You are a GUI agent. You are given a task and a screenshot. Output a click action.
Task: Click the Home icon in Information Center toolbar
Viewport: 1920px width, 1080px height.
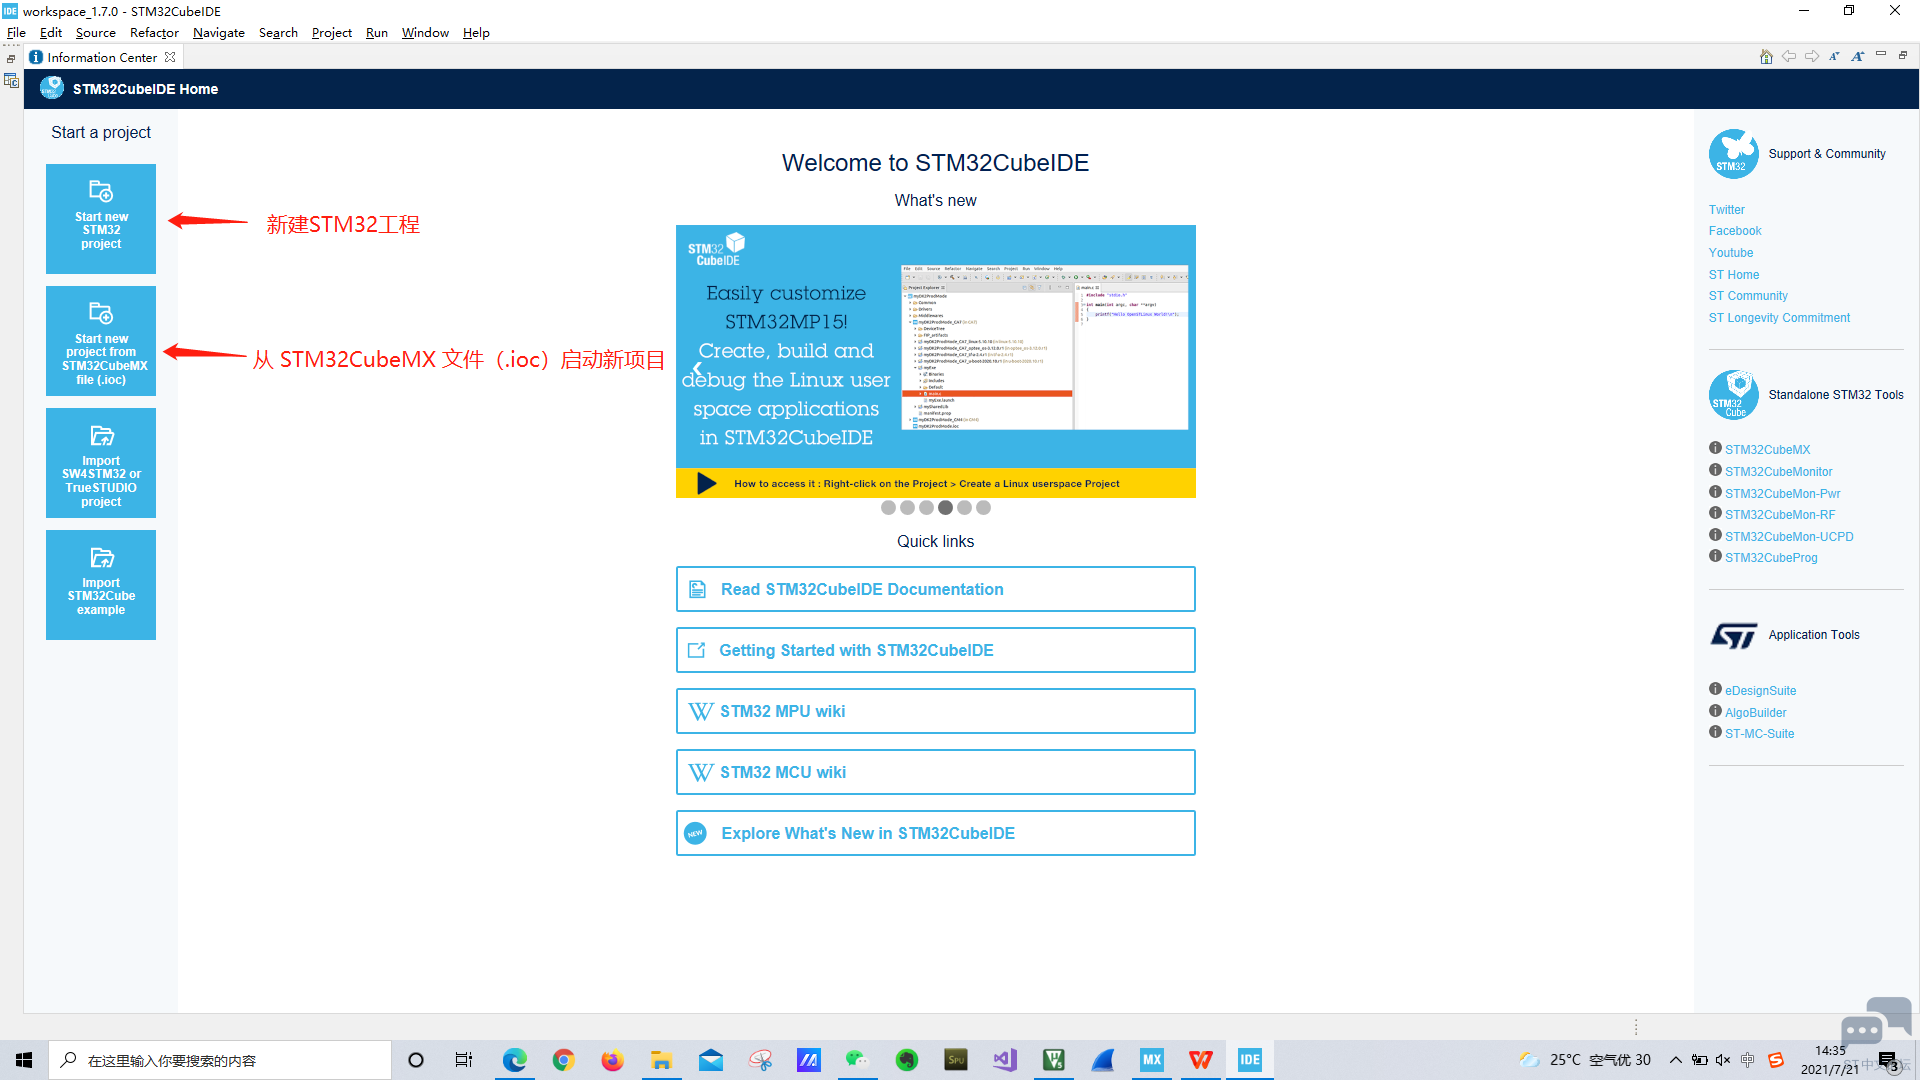click(1766, 57)
